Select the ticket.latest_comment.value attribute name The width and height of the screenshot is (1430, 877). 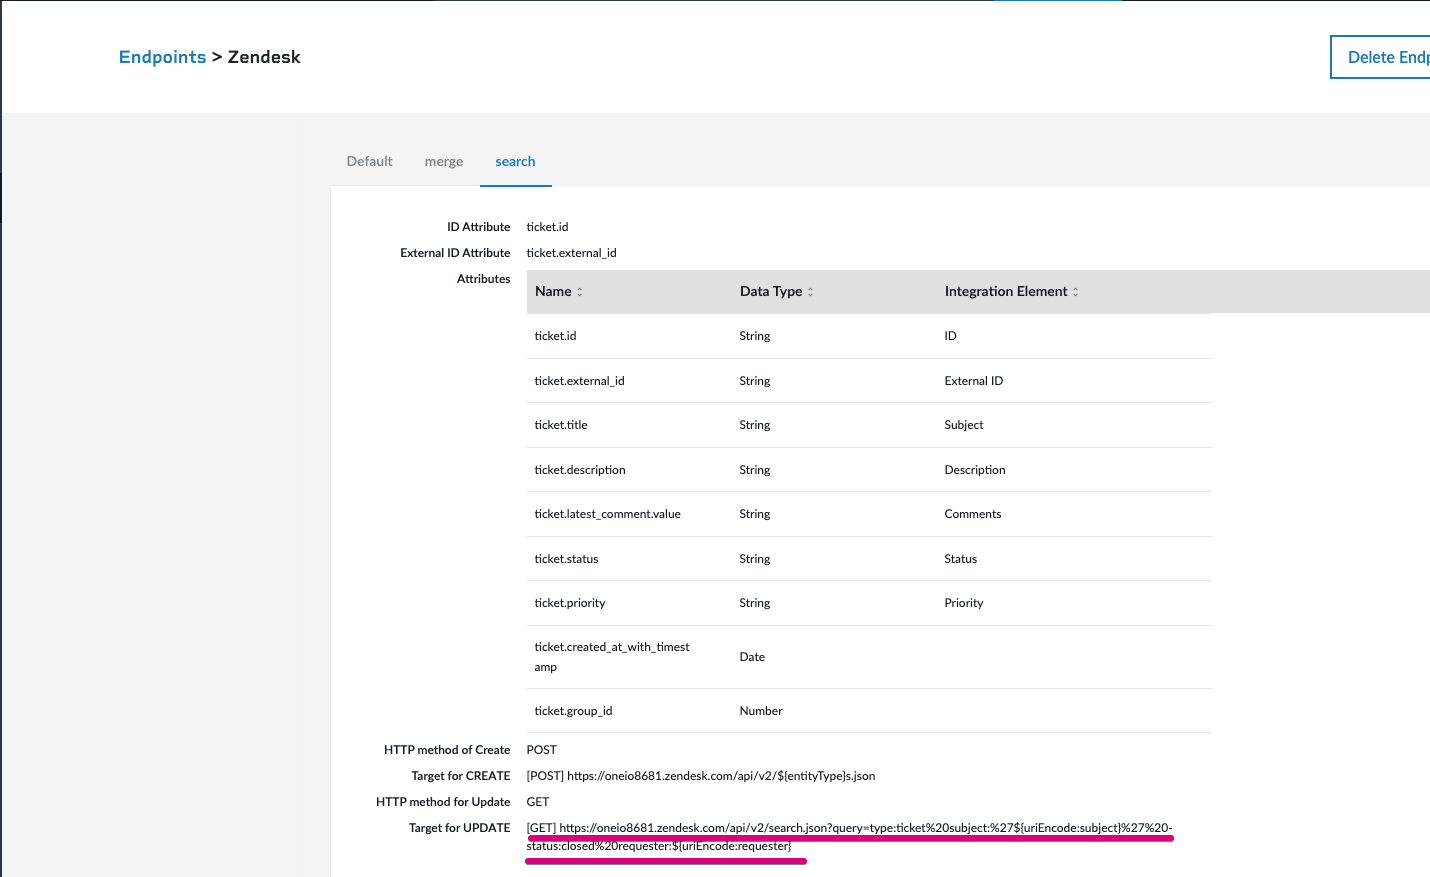pyautogui.click(x=607, y=514)
